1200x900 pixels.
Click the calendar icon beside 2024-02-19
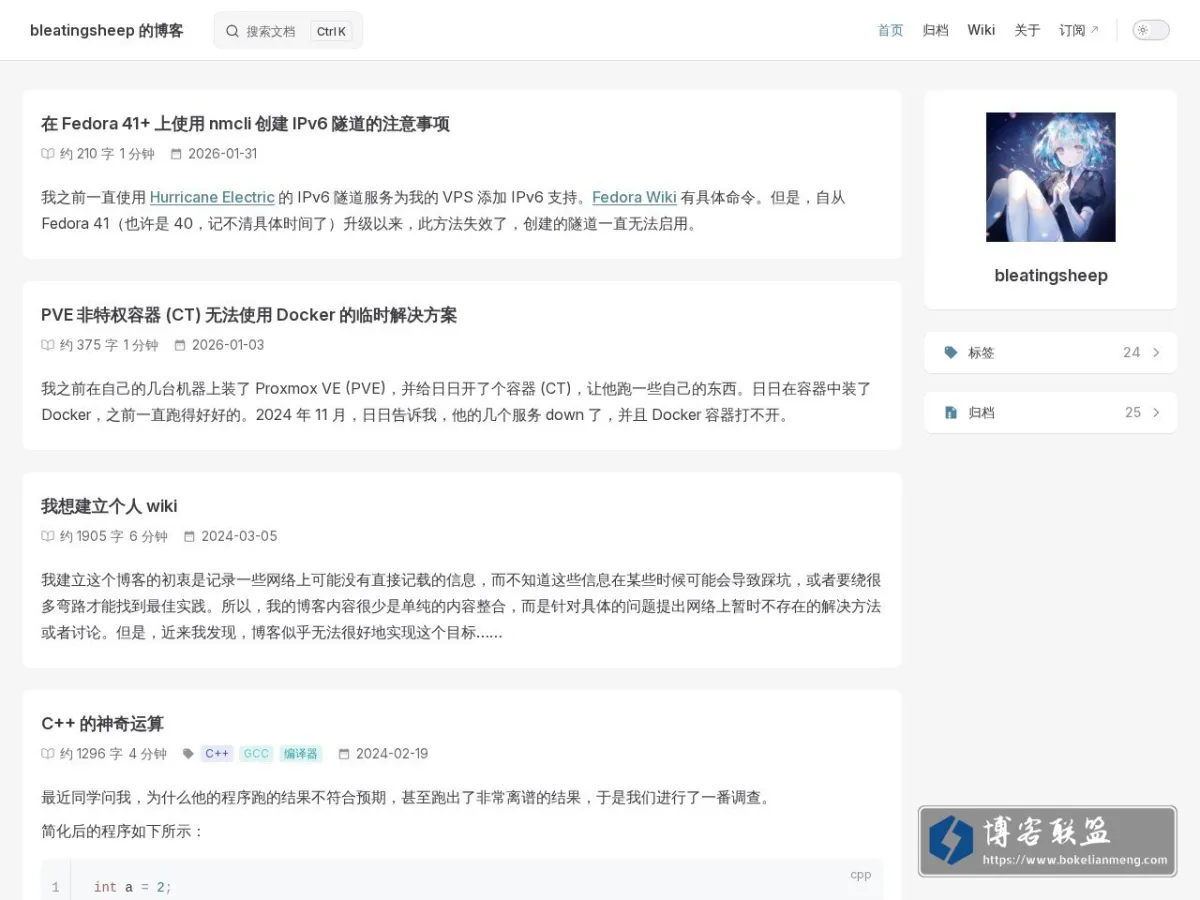344,754
